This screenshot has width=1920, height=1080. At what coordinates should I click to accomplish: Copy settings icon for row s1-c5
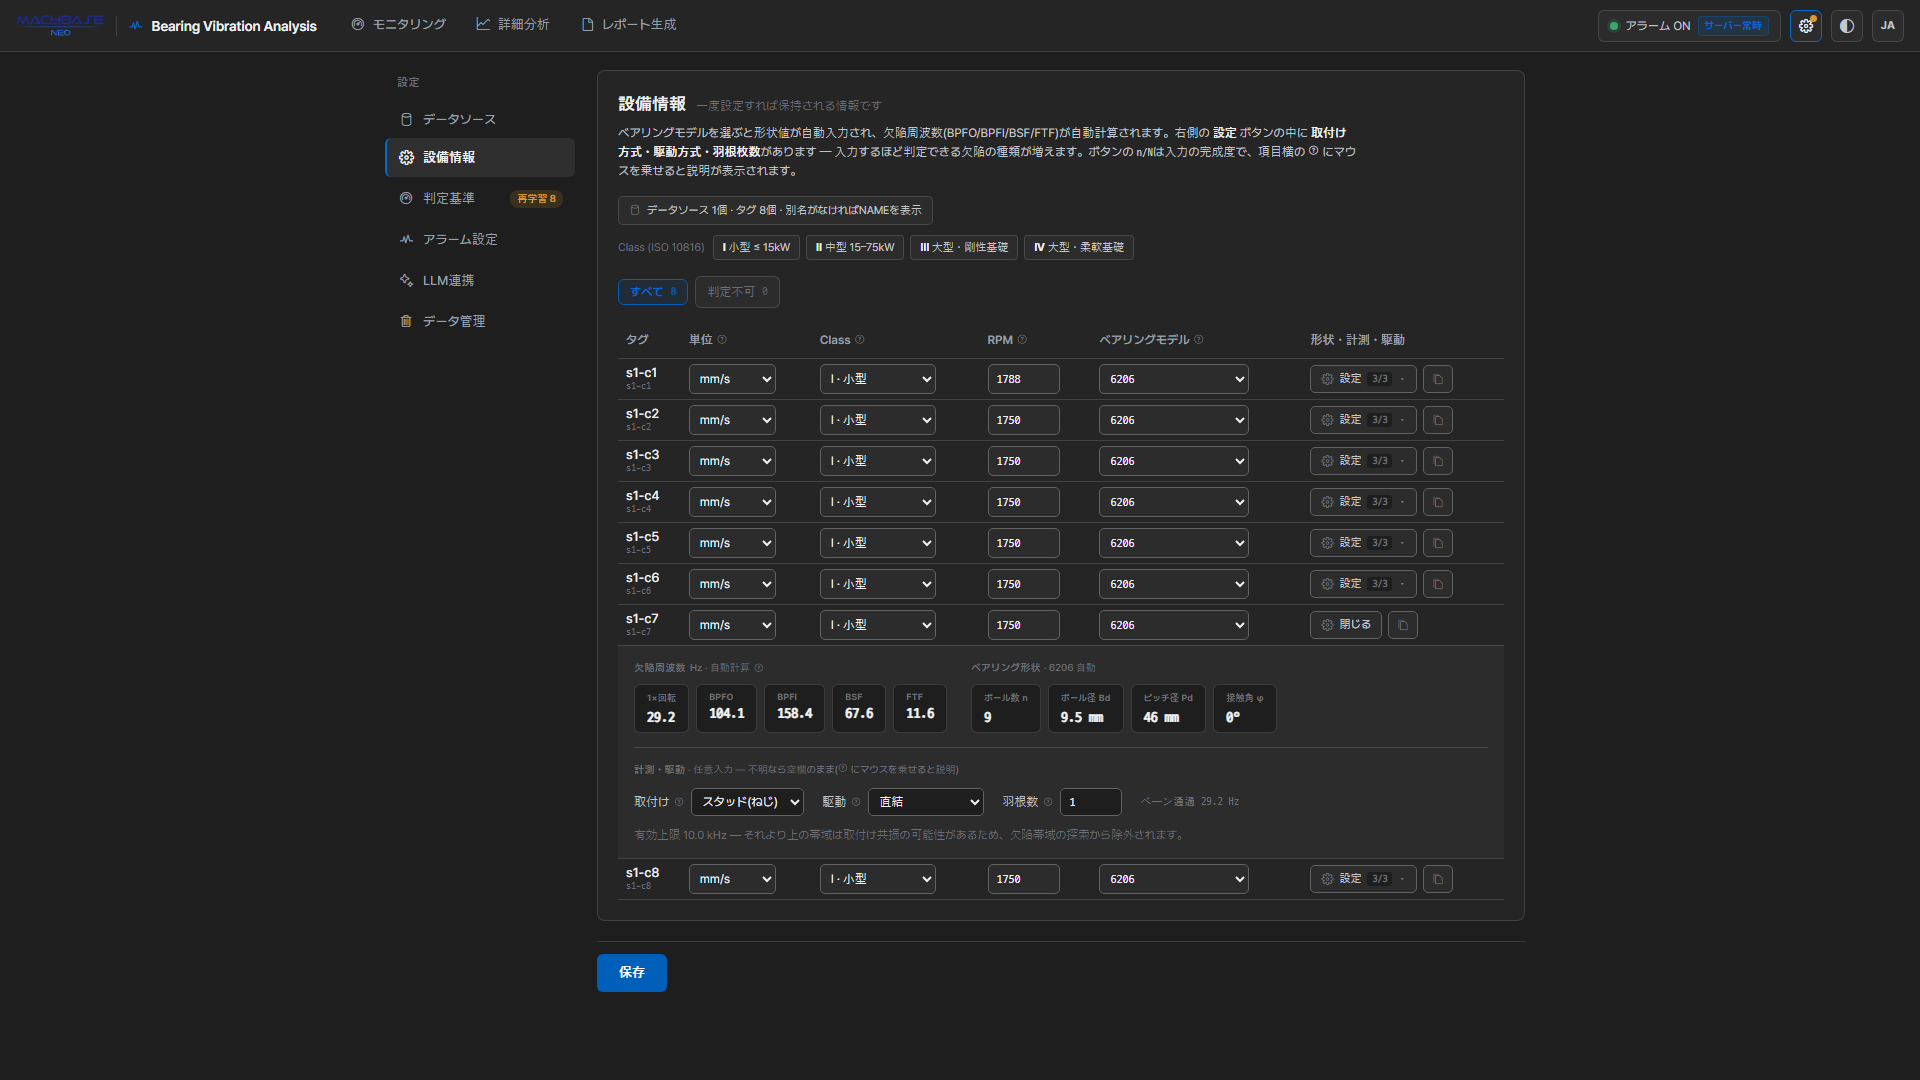1437,543
